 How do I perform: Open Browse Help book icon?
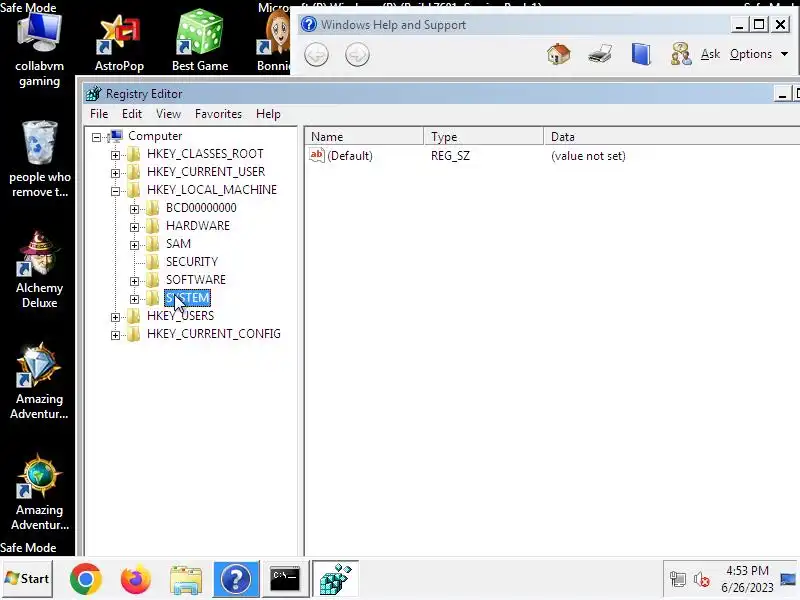tap(641, 54)
